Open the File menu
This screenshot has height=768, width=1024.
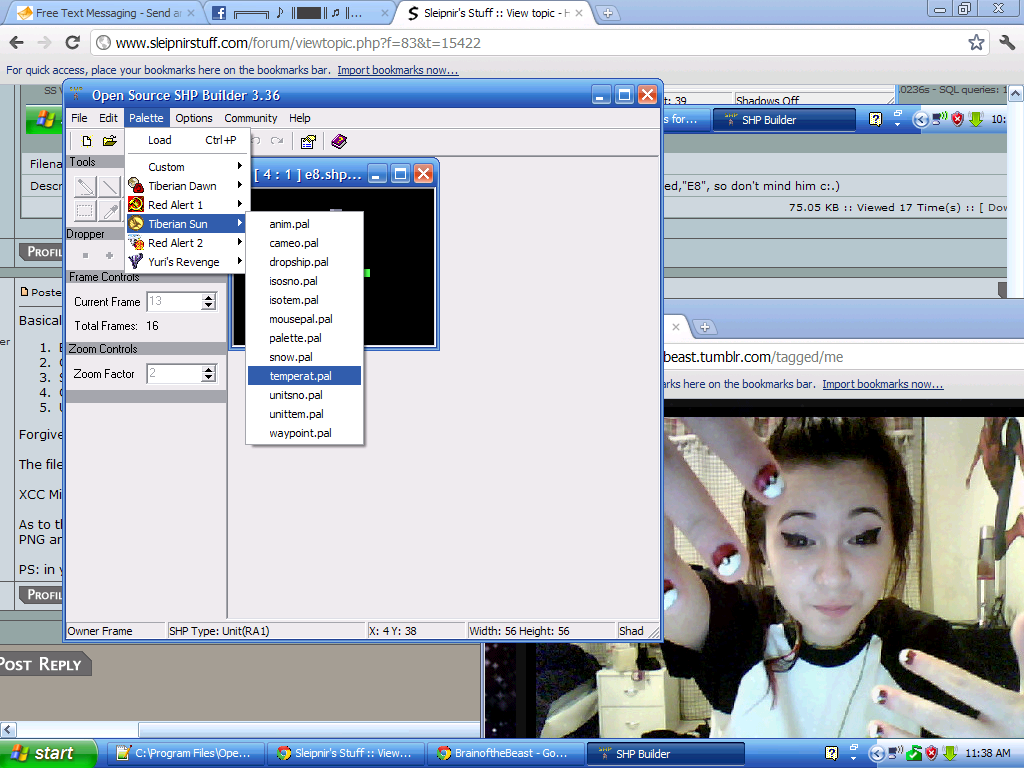[79, 118]
